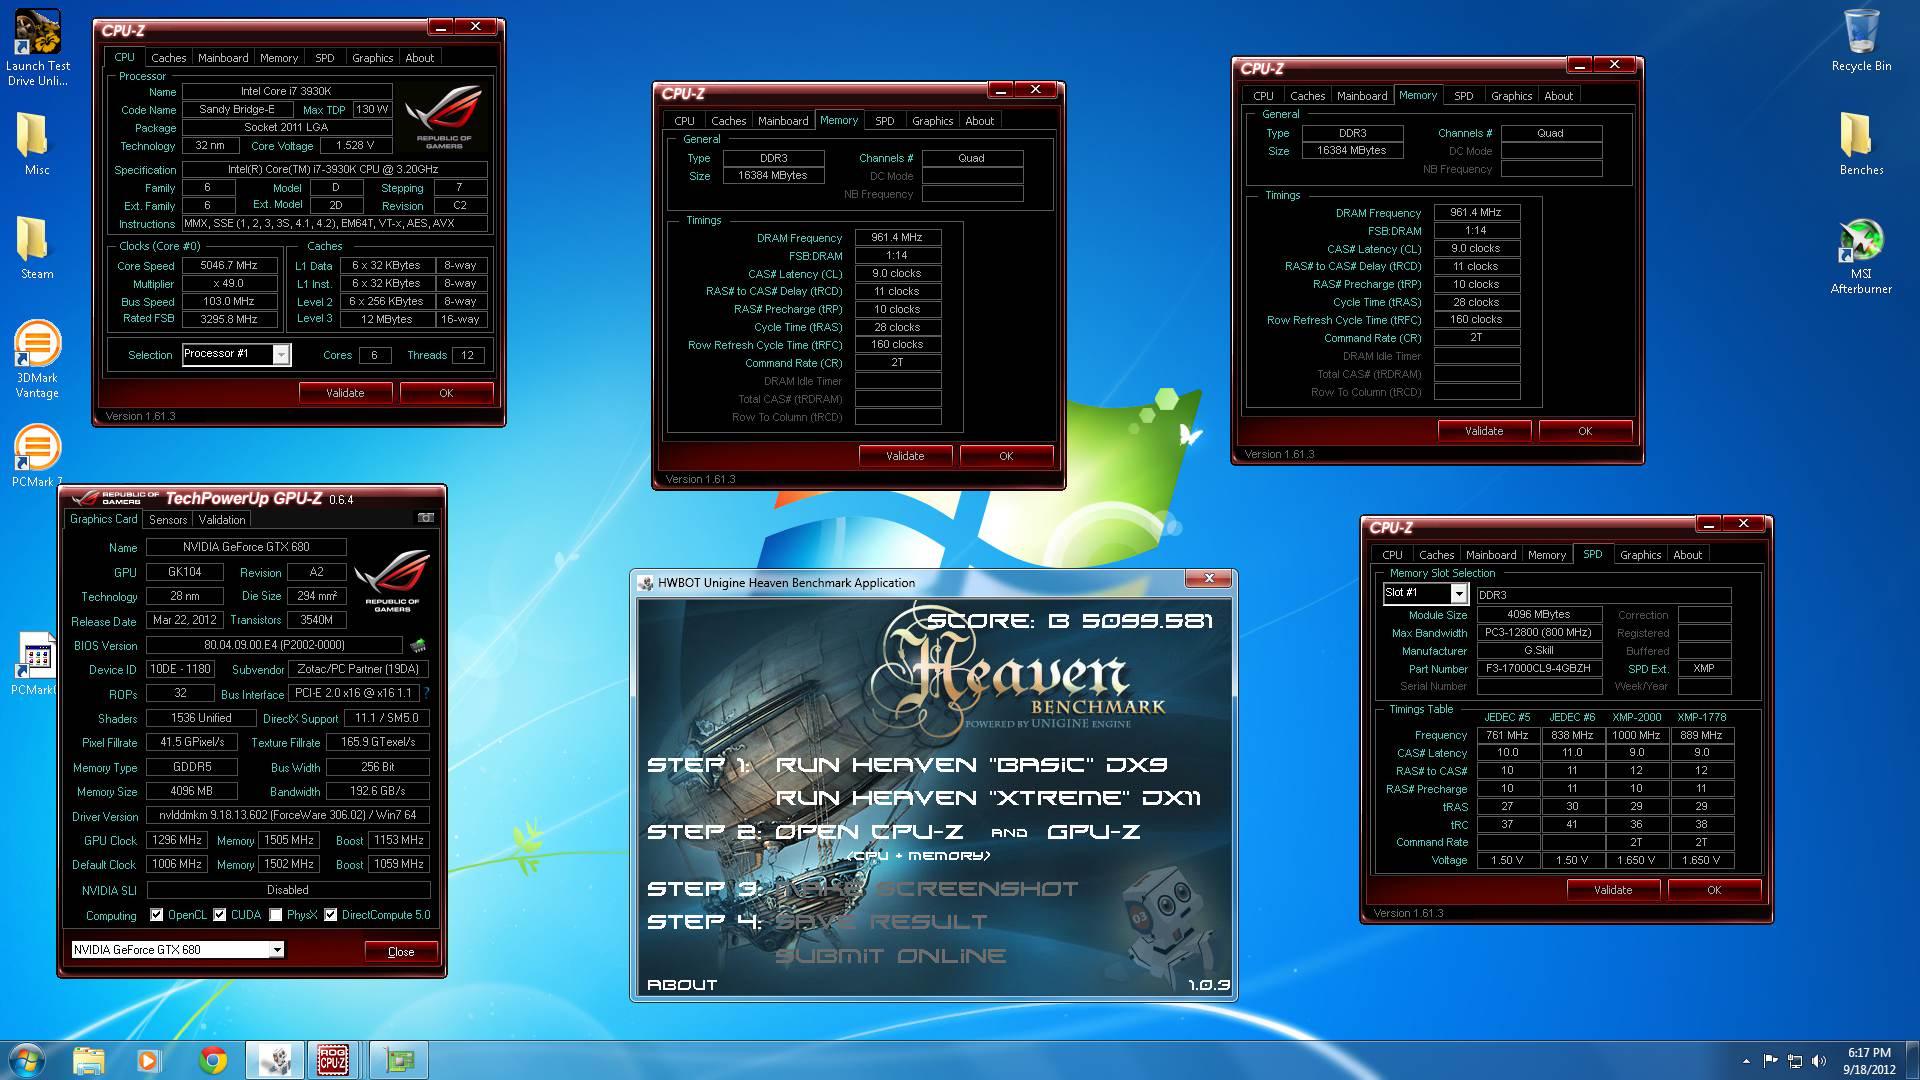Launch the PCMark 7 desktop shortcut
The width and height of the screenshot is (1920, 1080).
(x=37, y=456)
